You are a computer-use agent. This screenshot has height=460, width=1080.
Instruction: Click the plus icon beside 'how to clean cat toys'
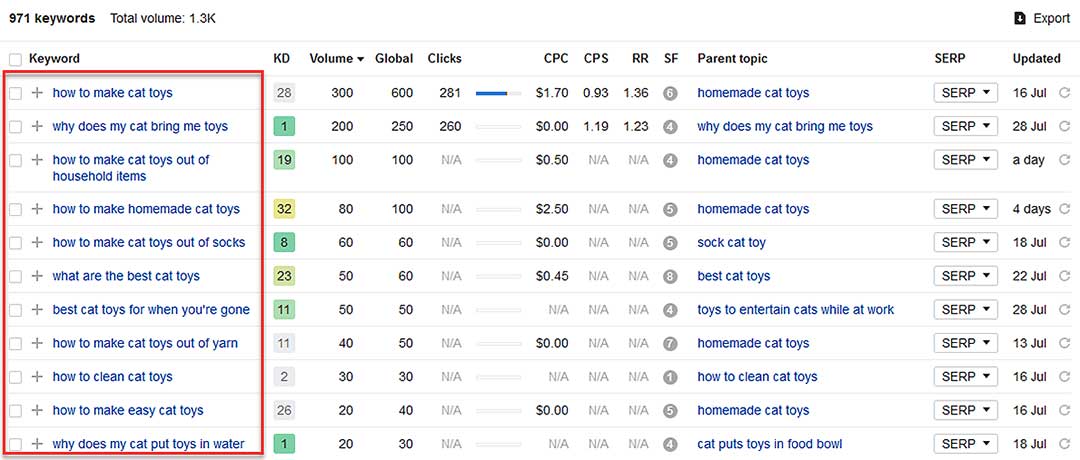(x=37, y=377)
